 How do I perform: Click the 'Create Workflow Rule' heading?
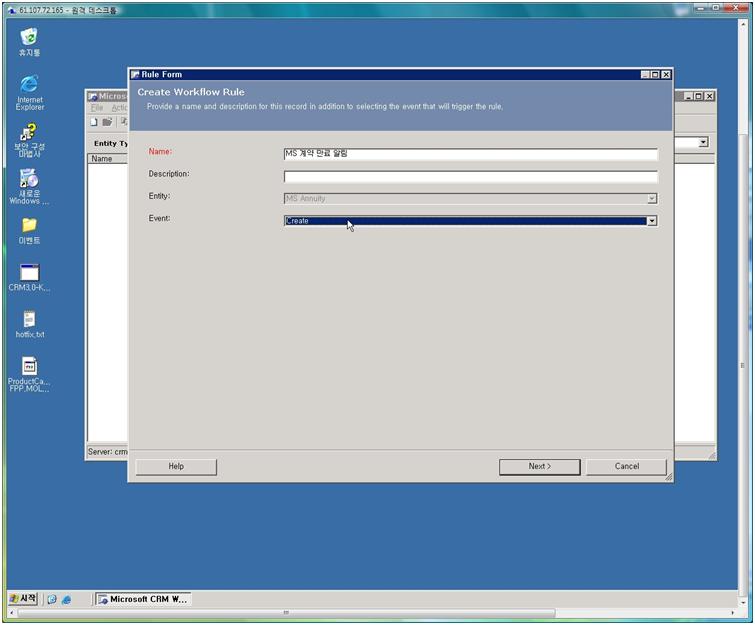tap(191, 92)
